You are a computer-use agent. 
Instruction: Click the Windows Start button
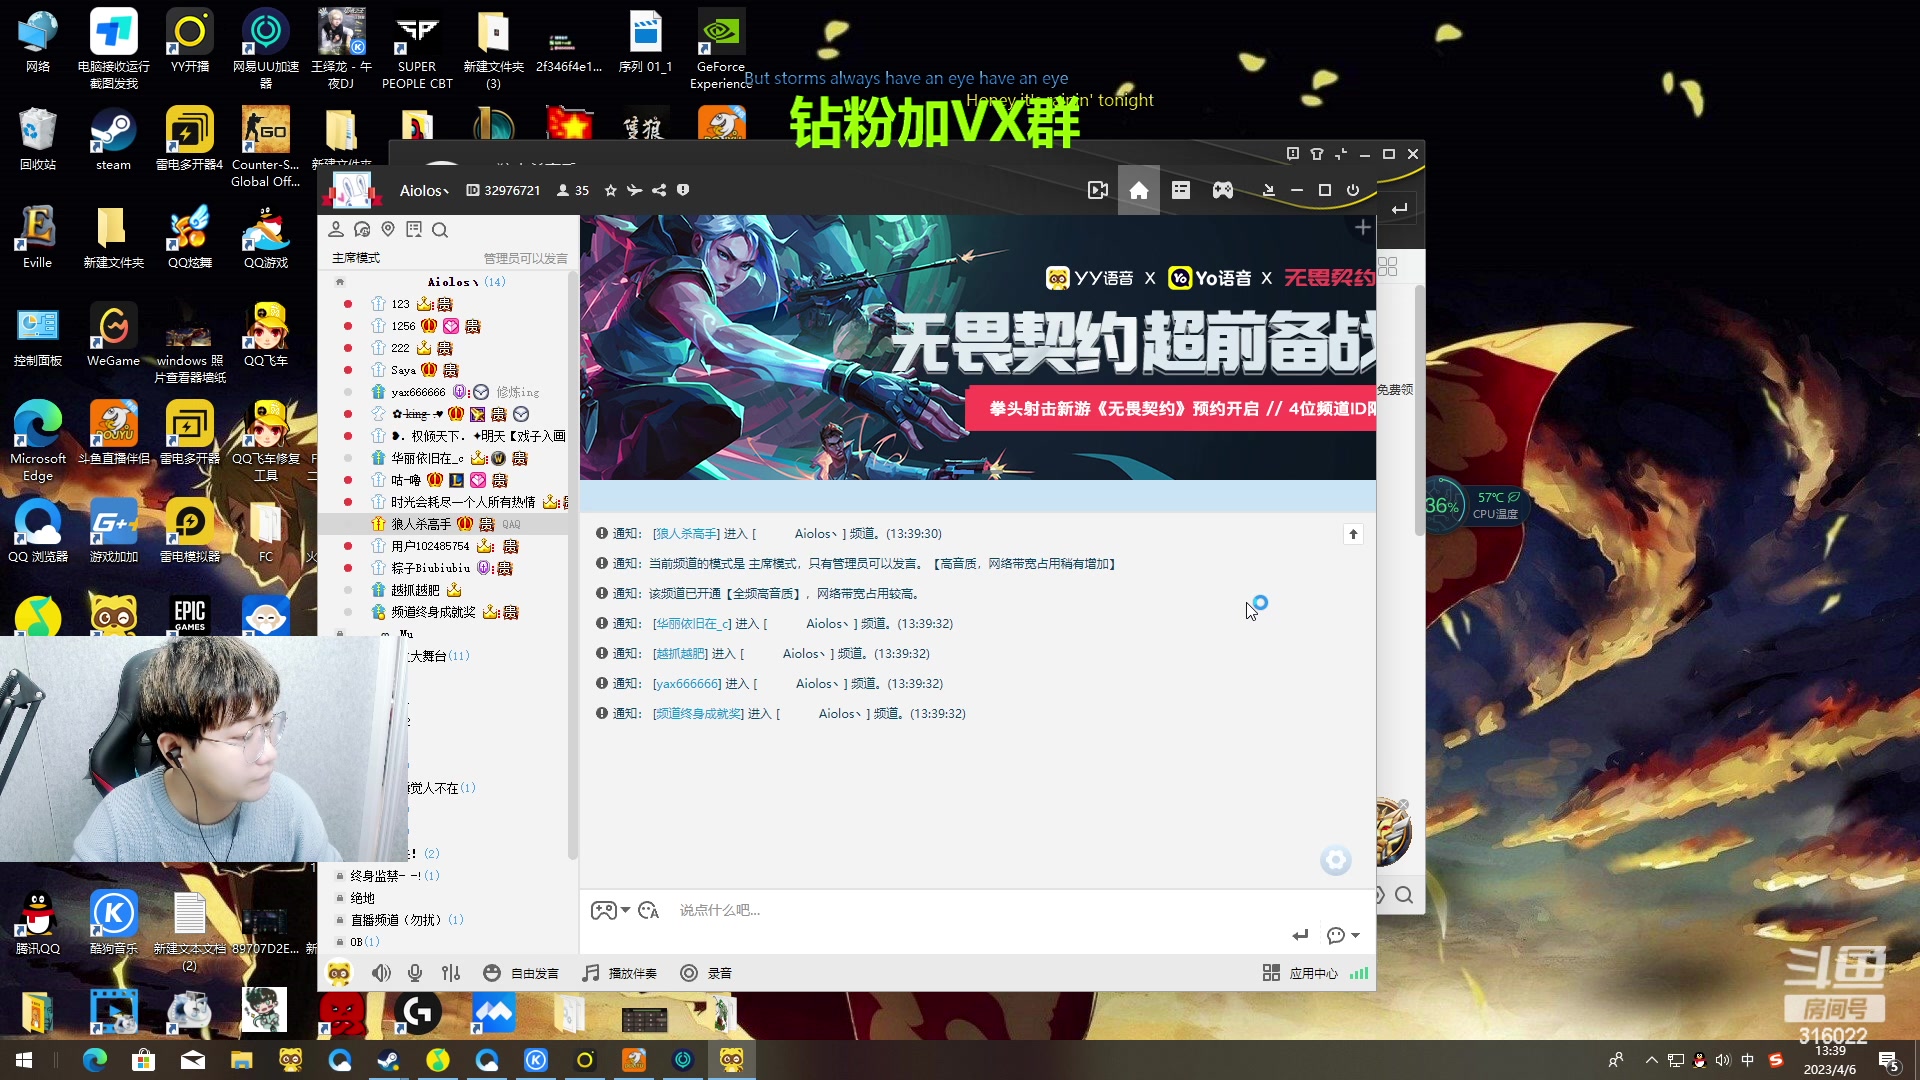pyautogui.click(x=23, y=1060)
